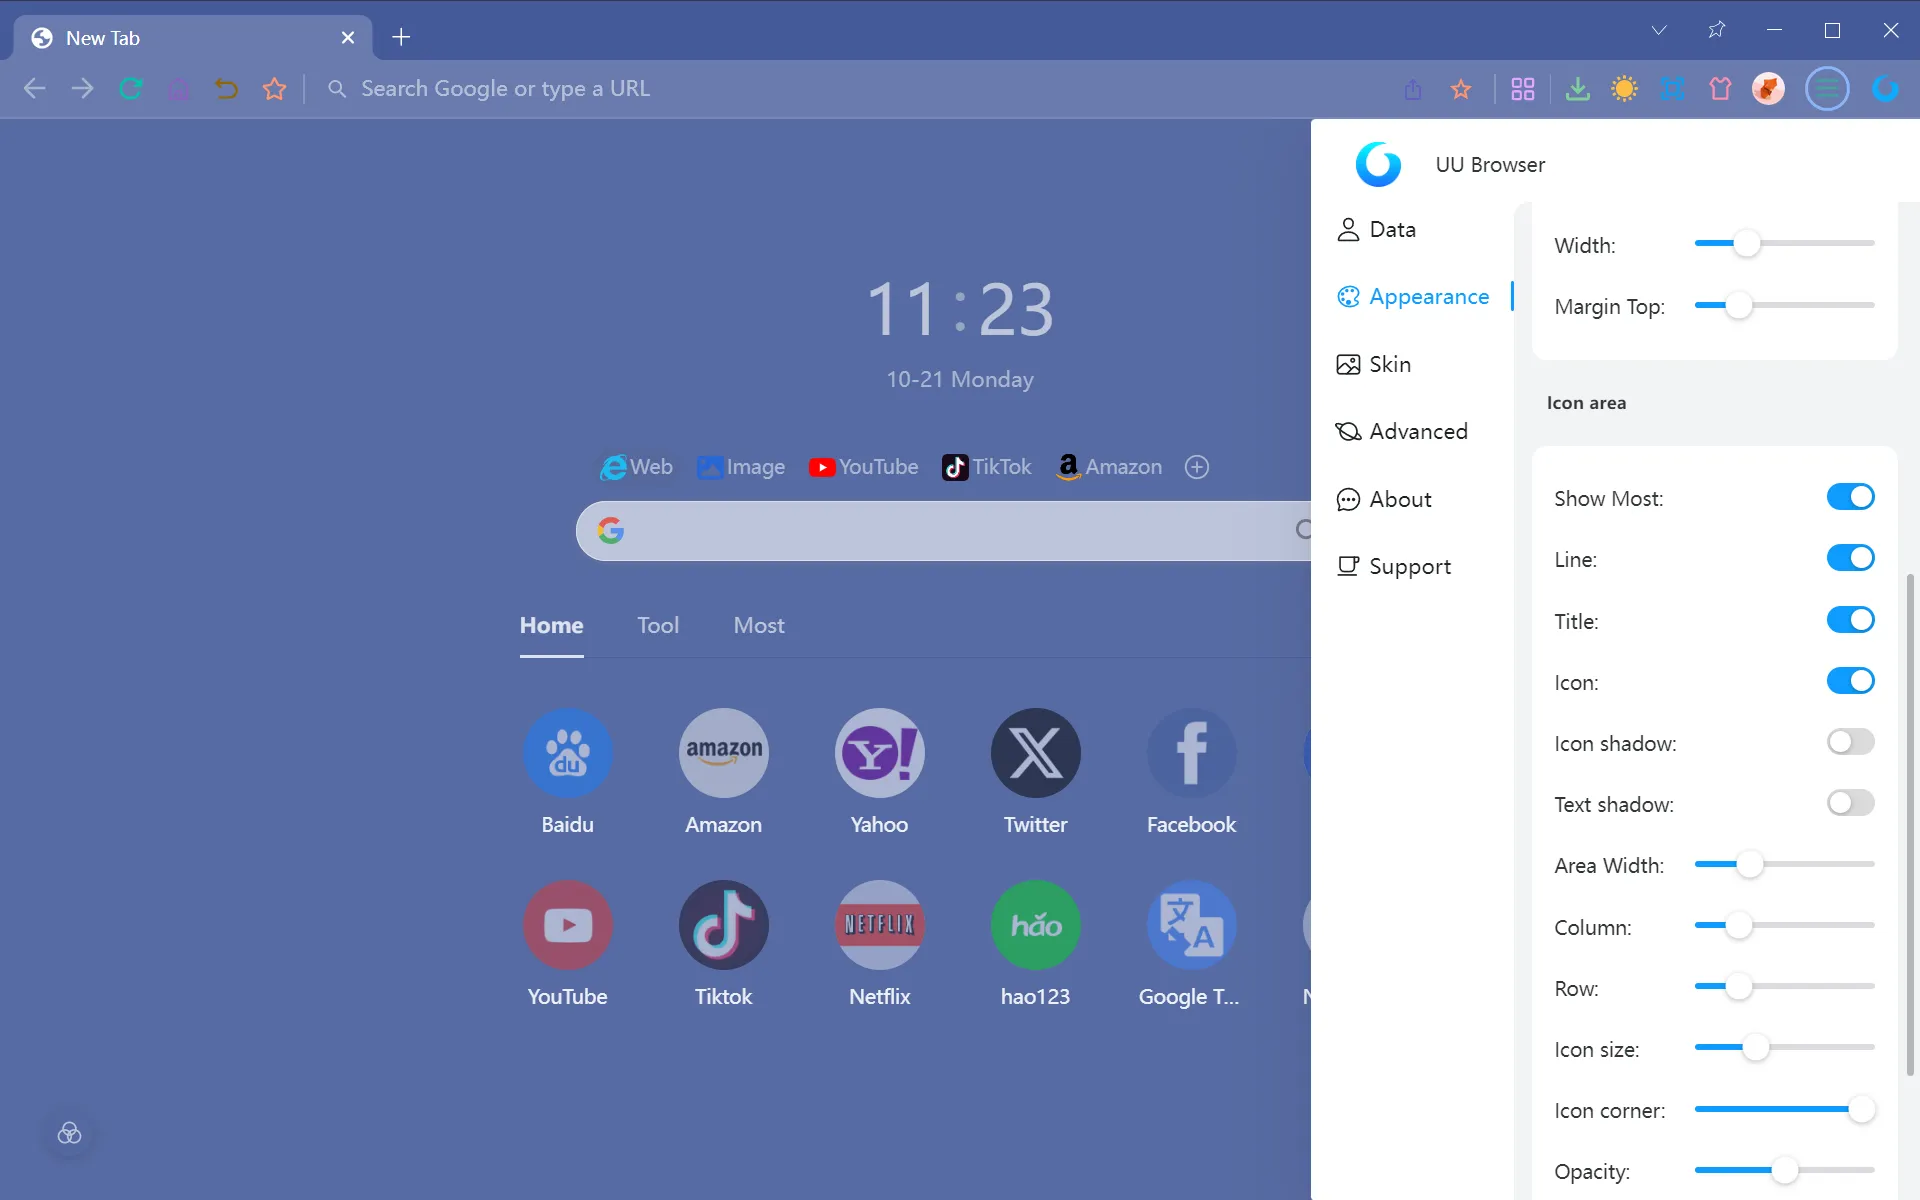
Task: Click the Opacity slider handle
Action: click(x=1784, y=1170)
